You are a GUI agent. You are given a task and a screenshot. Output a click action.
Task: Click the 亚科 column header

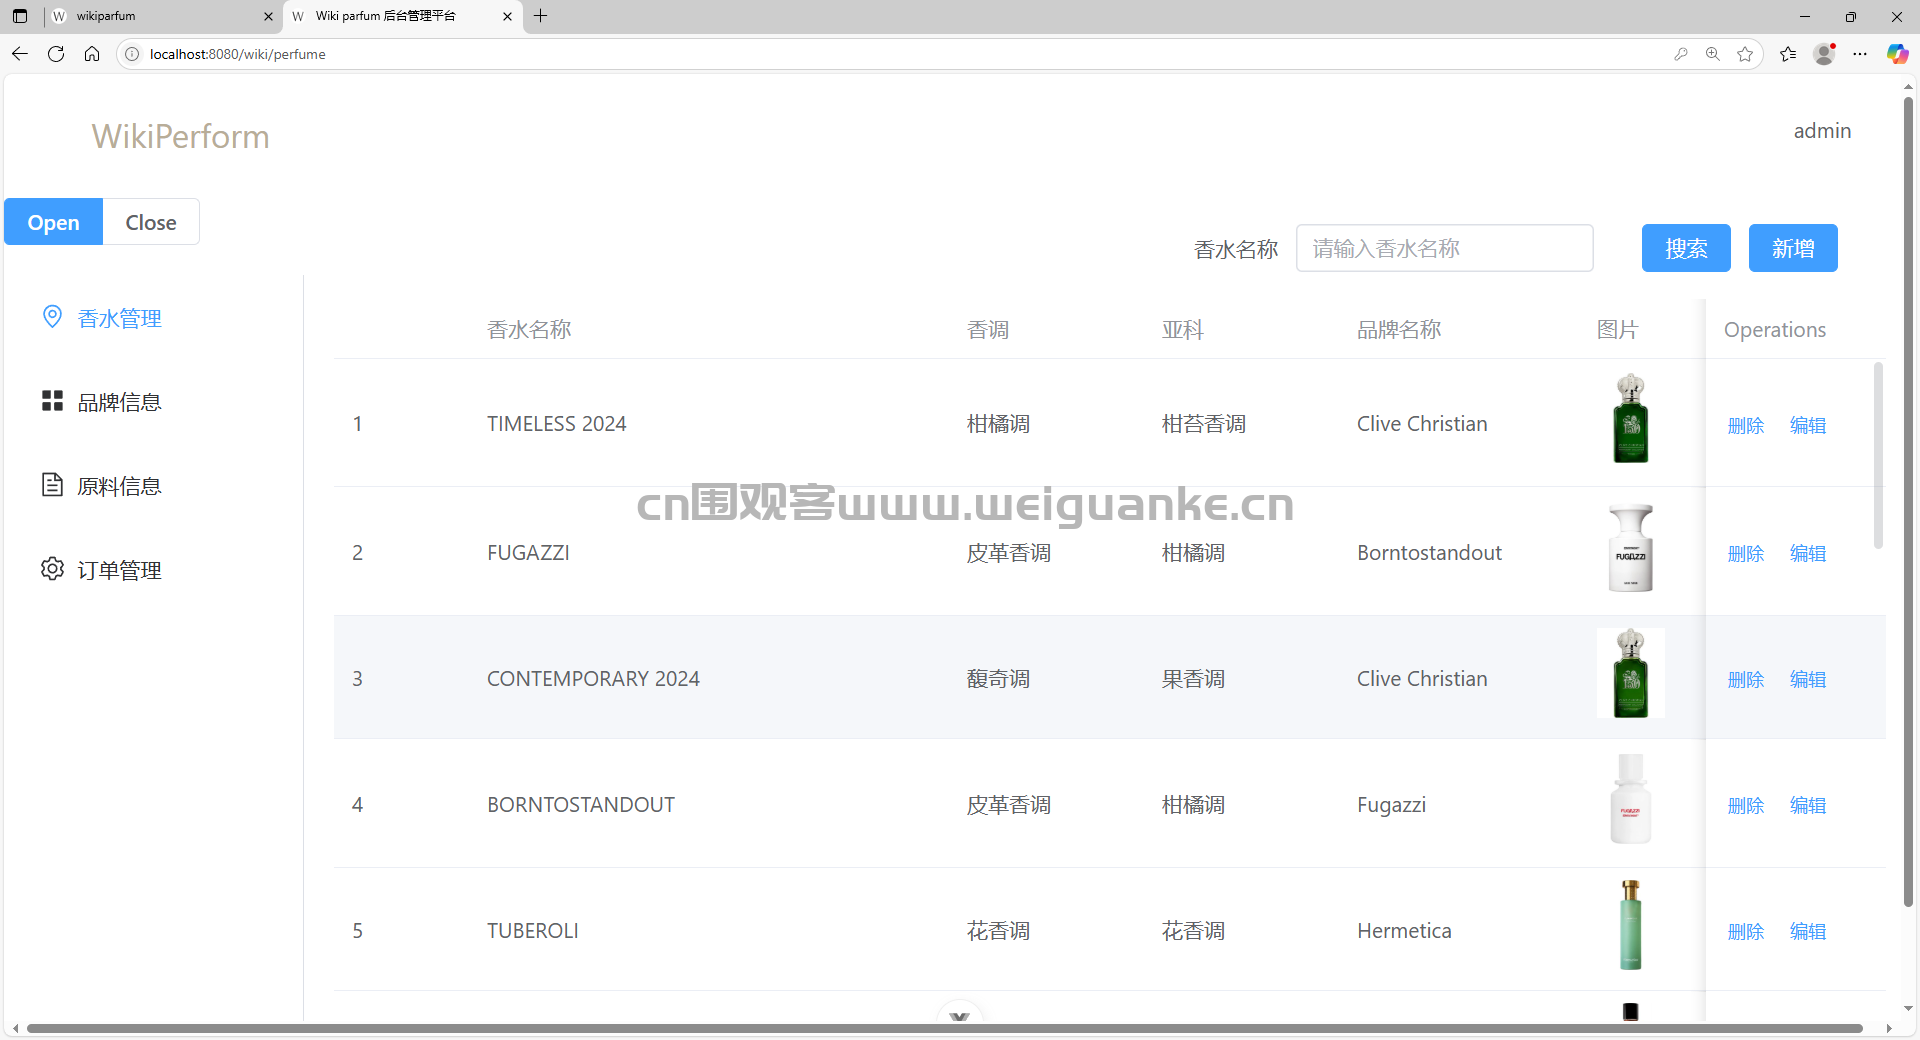pyautogui.click(x=1183, y=330)
